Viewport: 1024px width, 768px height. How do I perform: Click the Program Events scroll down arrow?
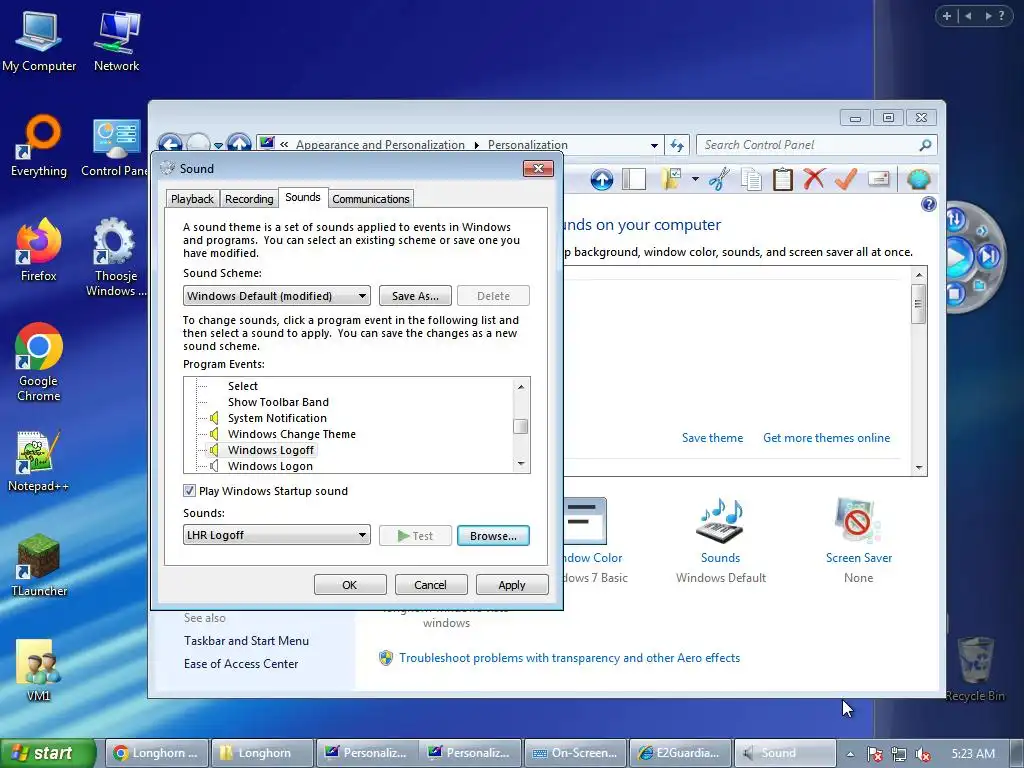coord(520,464)
